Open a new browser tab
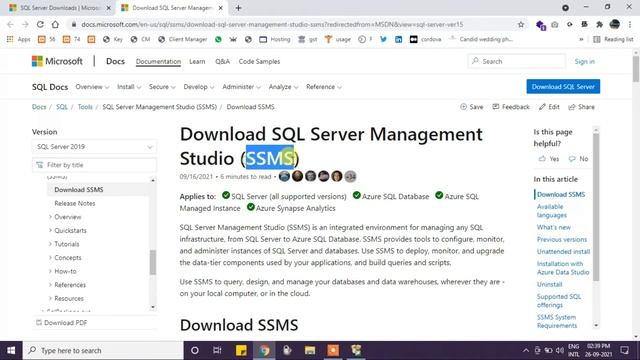Image resolution: width=640 pixels, height=360 pixels. [238, 8]
